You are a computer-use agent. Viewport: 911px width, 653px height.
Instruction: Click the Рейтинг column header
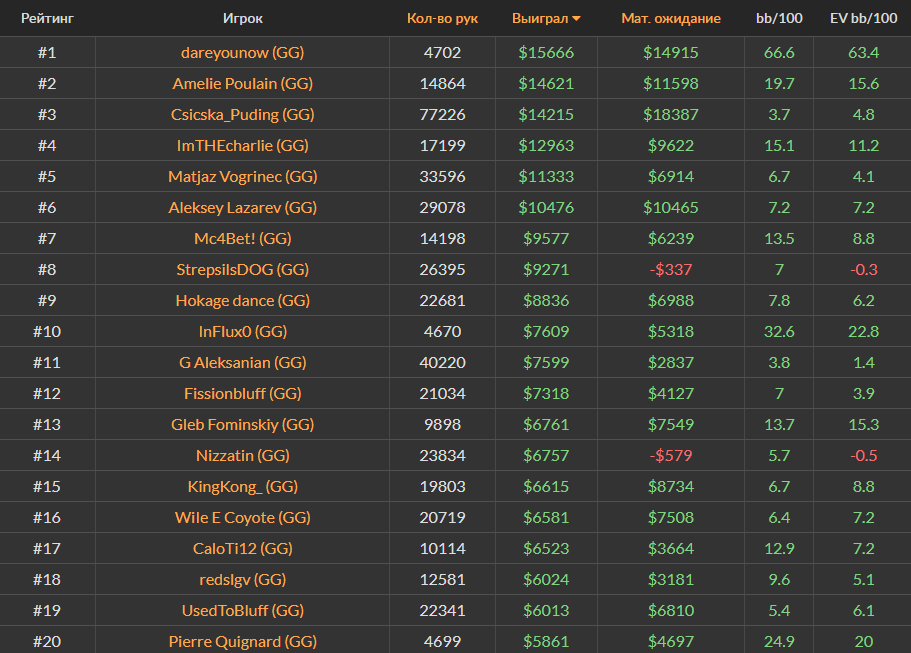[x=47, y=18]
